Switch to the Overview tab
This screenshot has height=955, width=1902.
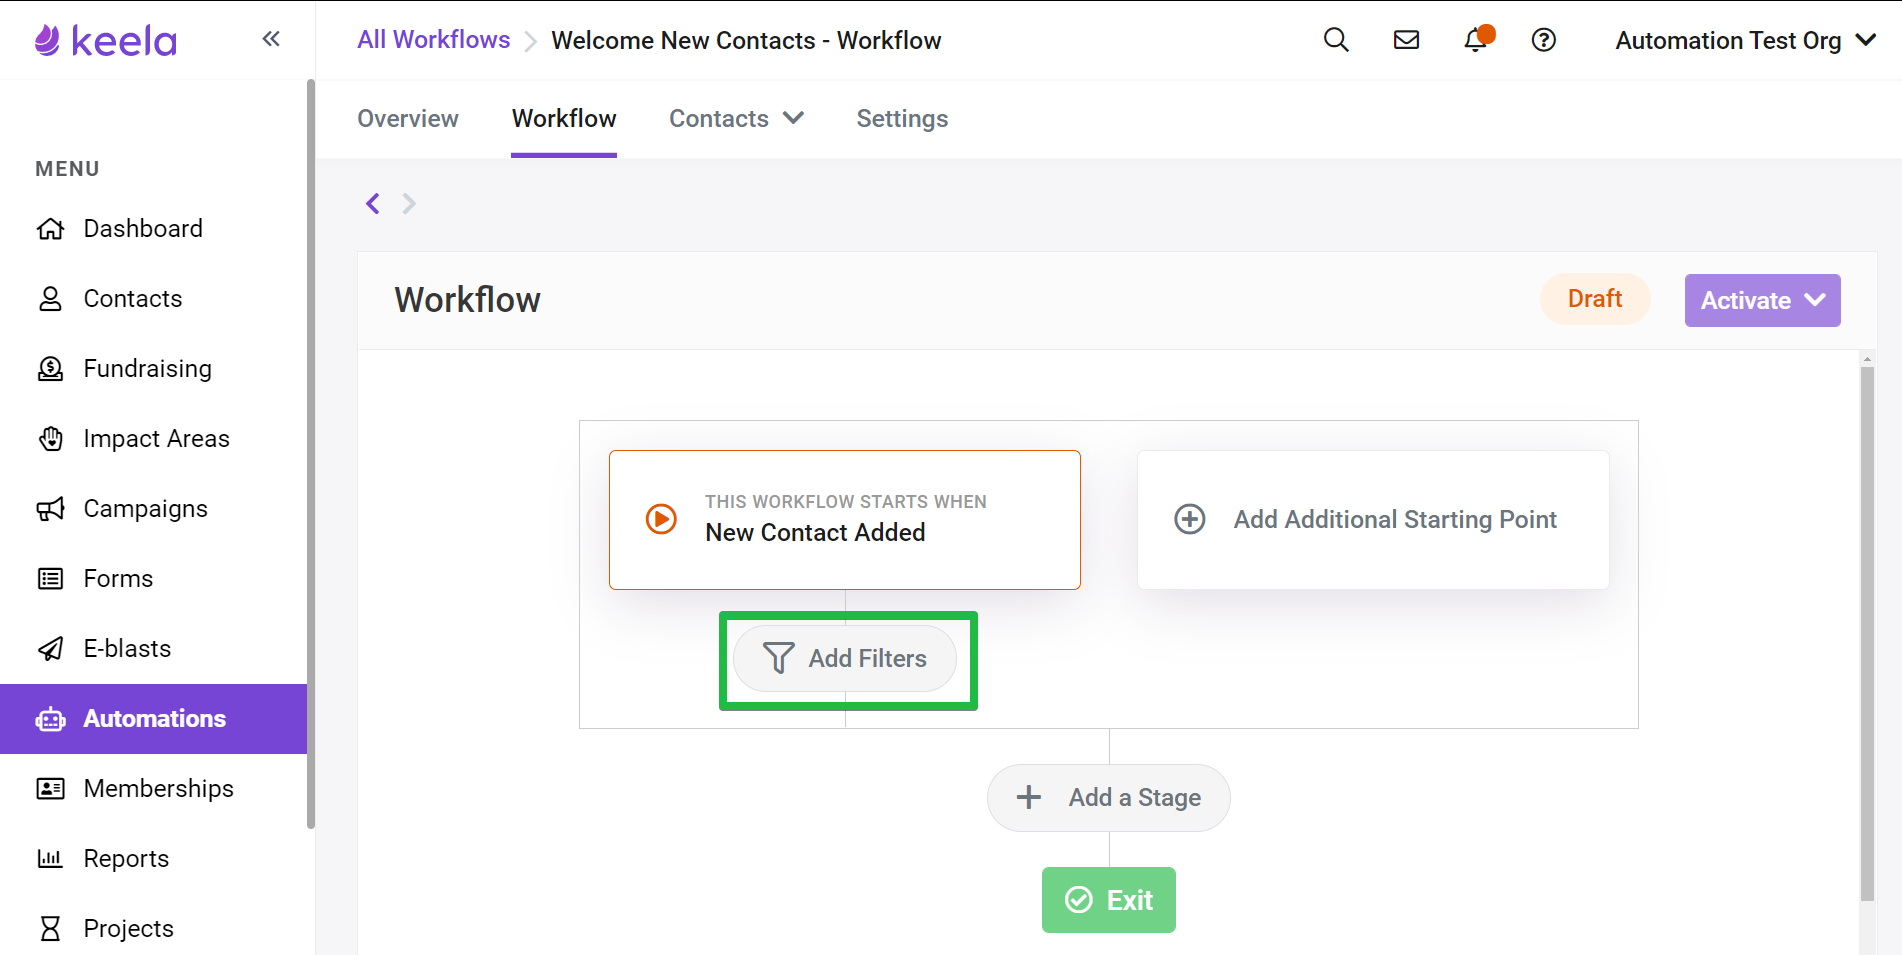point(408,118)
